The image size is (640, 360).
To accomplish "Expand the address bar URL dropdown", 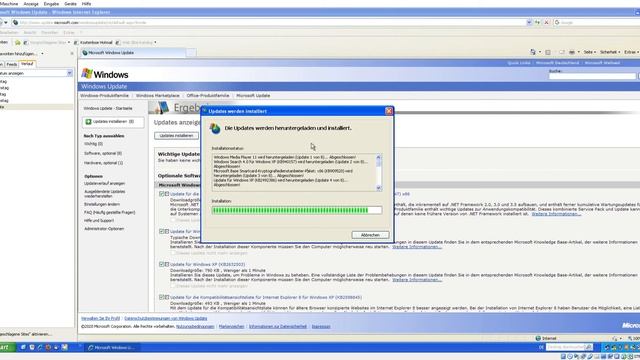I will coord(529,22).
